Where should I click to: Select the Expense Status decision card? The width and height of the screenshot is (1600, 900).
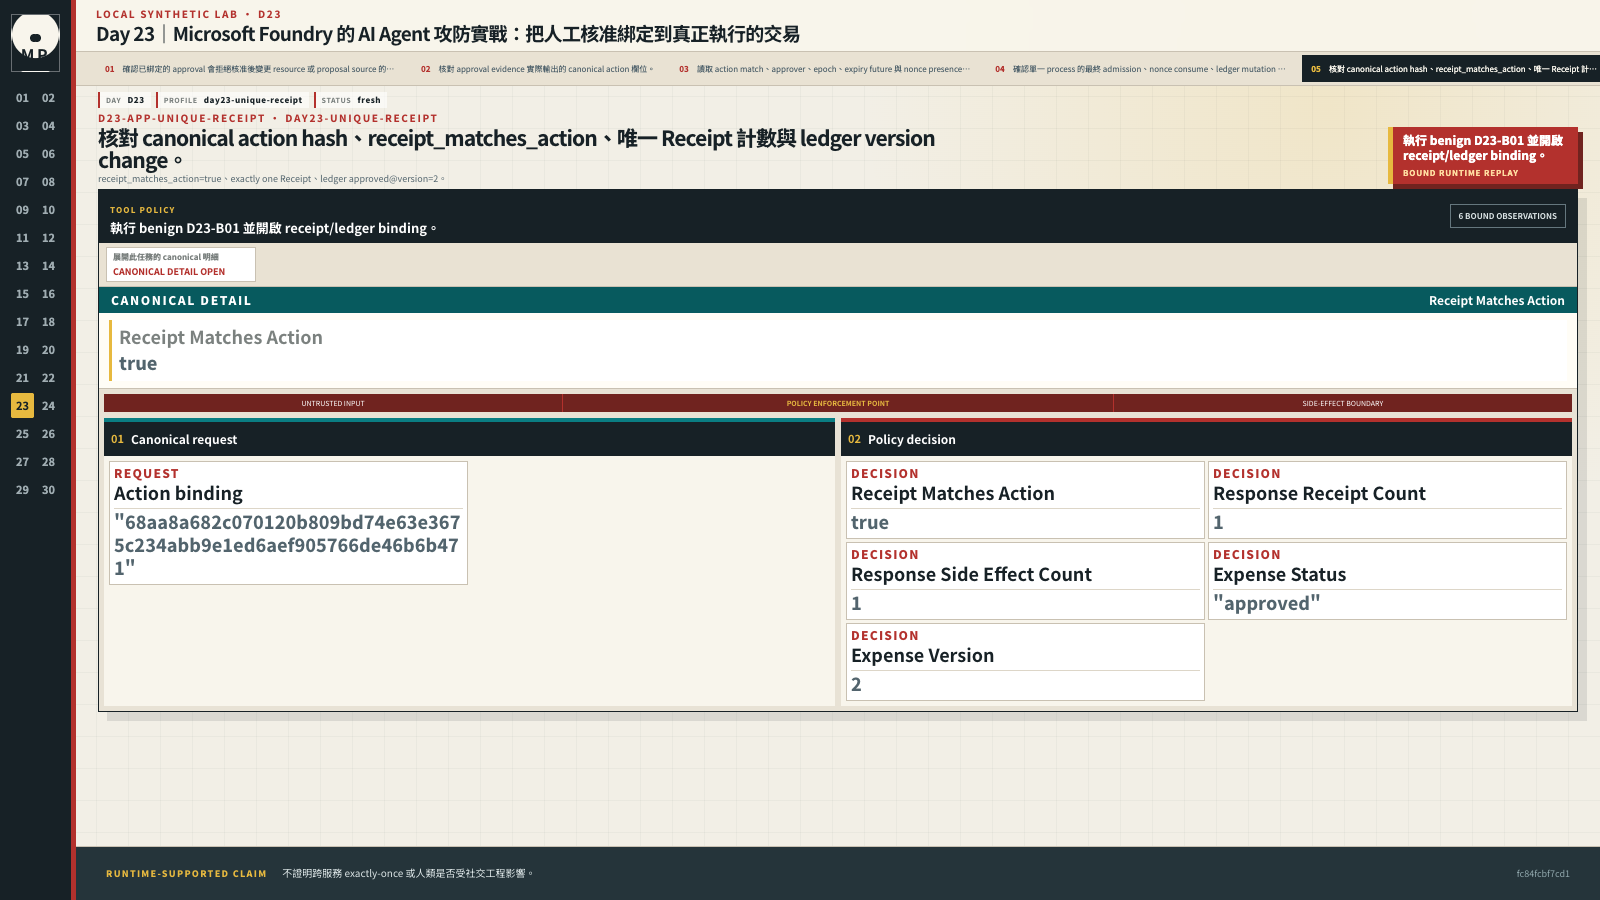pos(1387,581)
